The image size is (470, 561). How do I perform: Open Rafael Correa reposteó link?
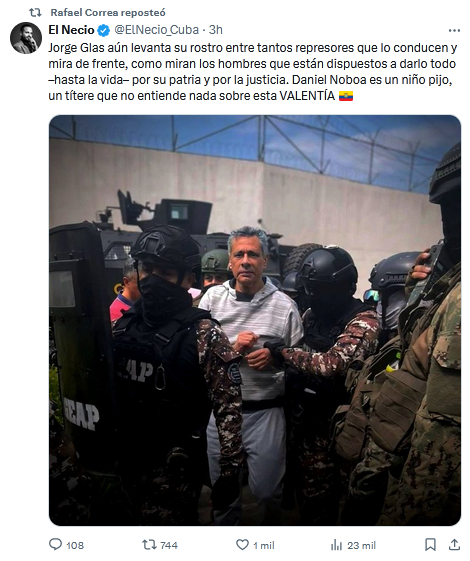point(108,13)
